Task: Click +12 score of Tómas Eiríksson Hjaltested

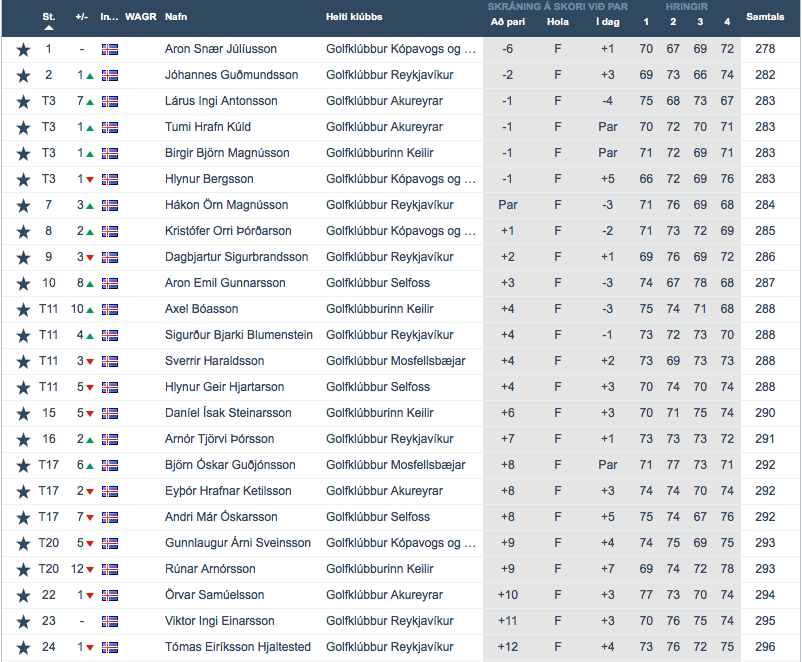Action: 508,647
